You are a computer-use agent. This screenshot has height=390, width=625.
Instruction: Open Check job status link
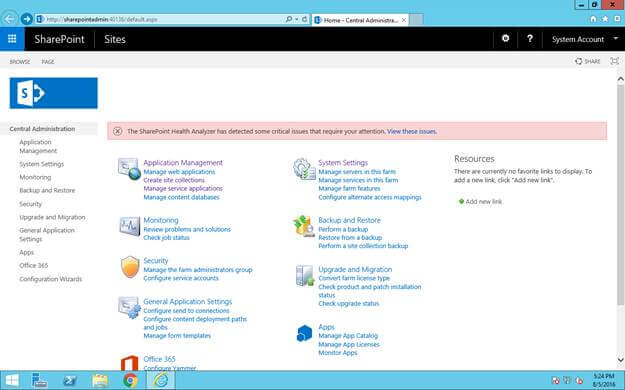166,238
